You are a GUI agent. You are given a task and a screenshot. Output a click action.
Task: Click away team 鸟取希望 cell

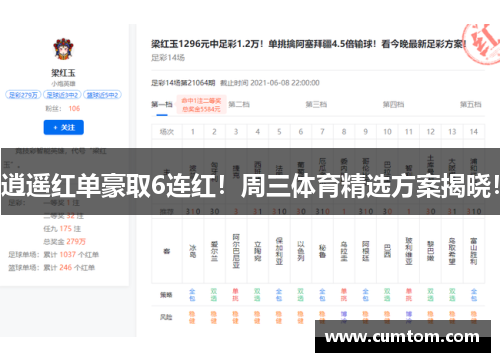pyautogui.click(x=452, y=251)
